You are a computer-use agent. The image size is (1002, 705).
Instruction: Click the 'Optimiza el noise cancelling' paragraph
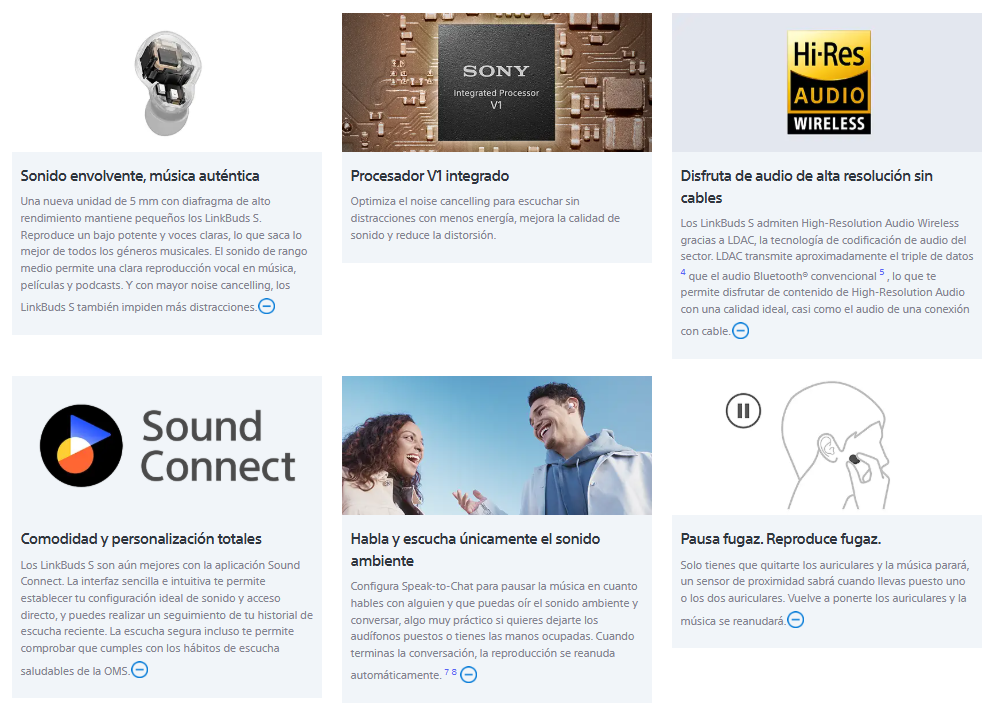pyautogui.click(x=485, y=218)
